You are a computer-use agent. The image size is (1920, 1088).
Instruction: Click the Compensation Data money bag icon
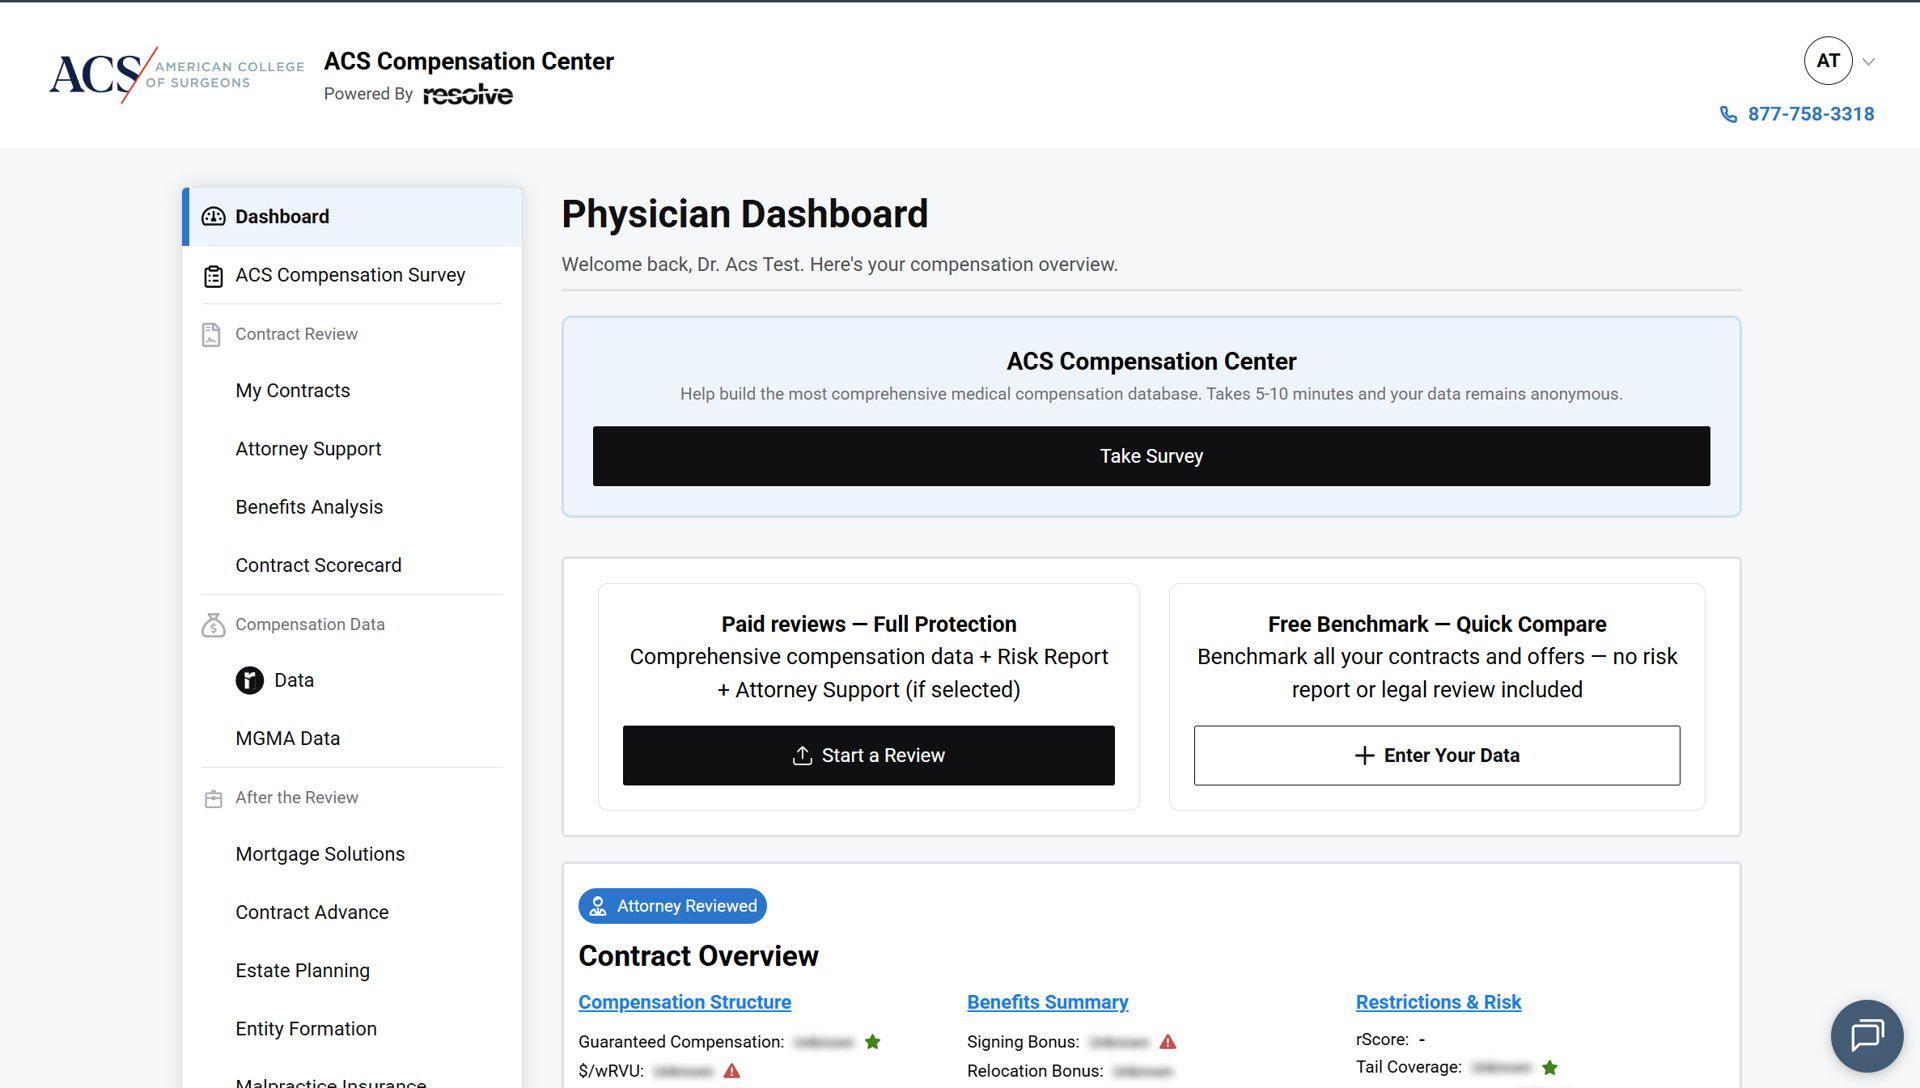click(213, 625)
